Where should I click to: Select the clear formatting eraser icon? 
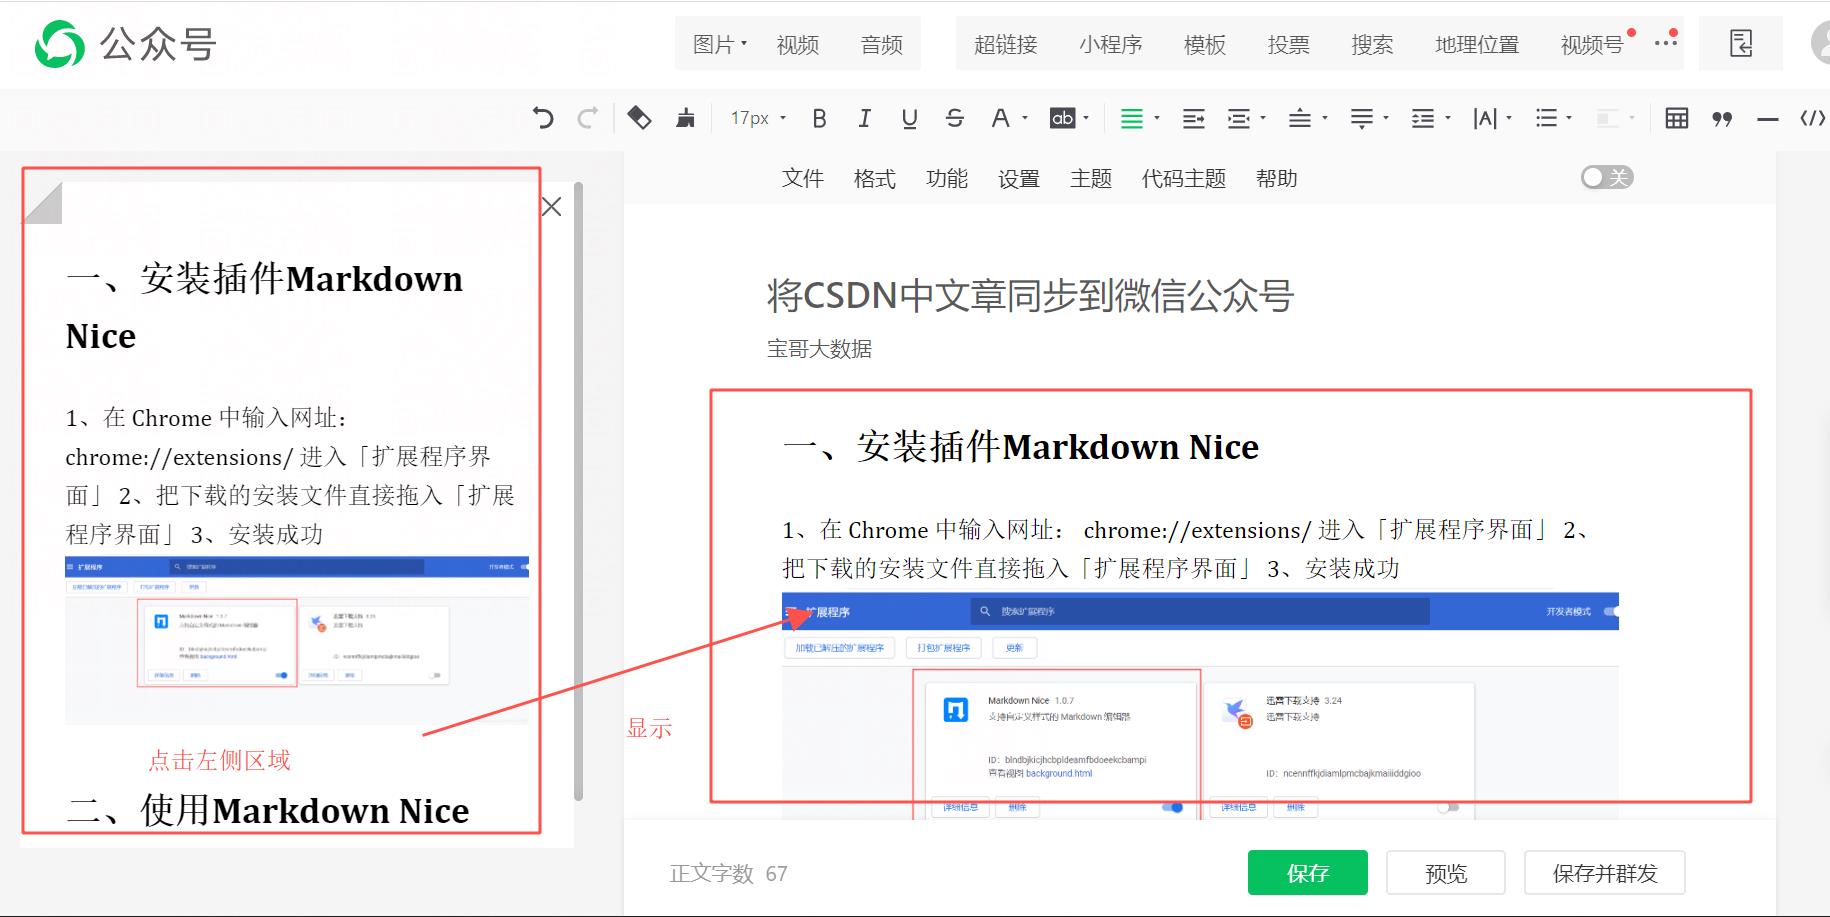click(x=639, y=118)
